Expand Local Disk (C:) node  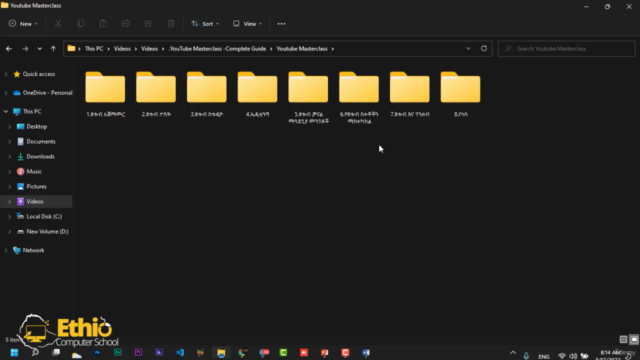9,217
